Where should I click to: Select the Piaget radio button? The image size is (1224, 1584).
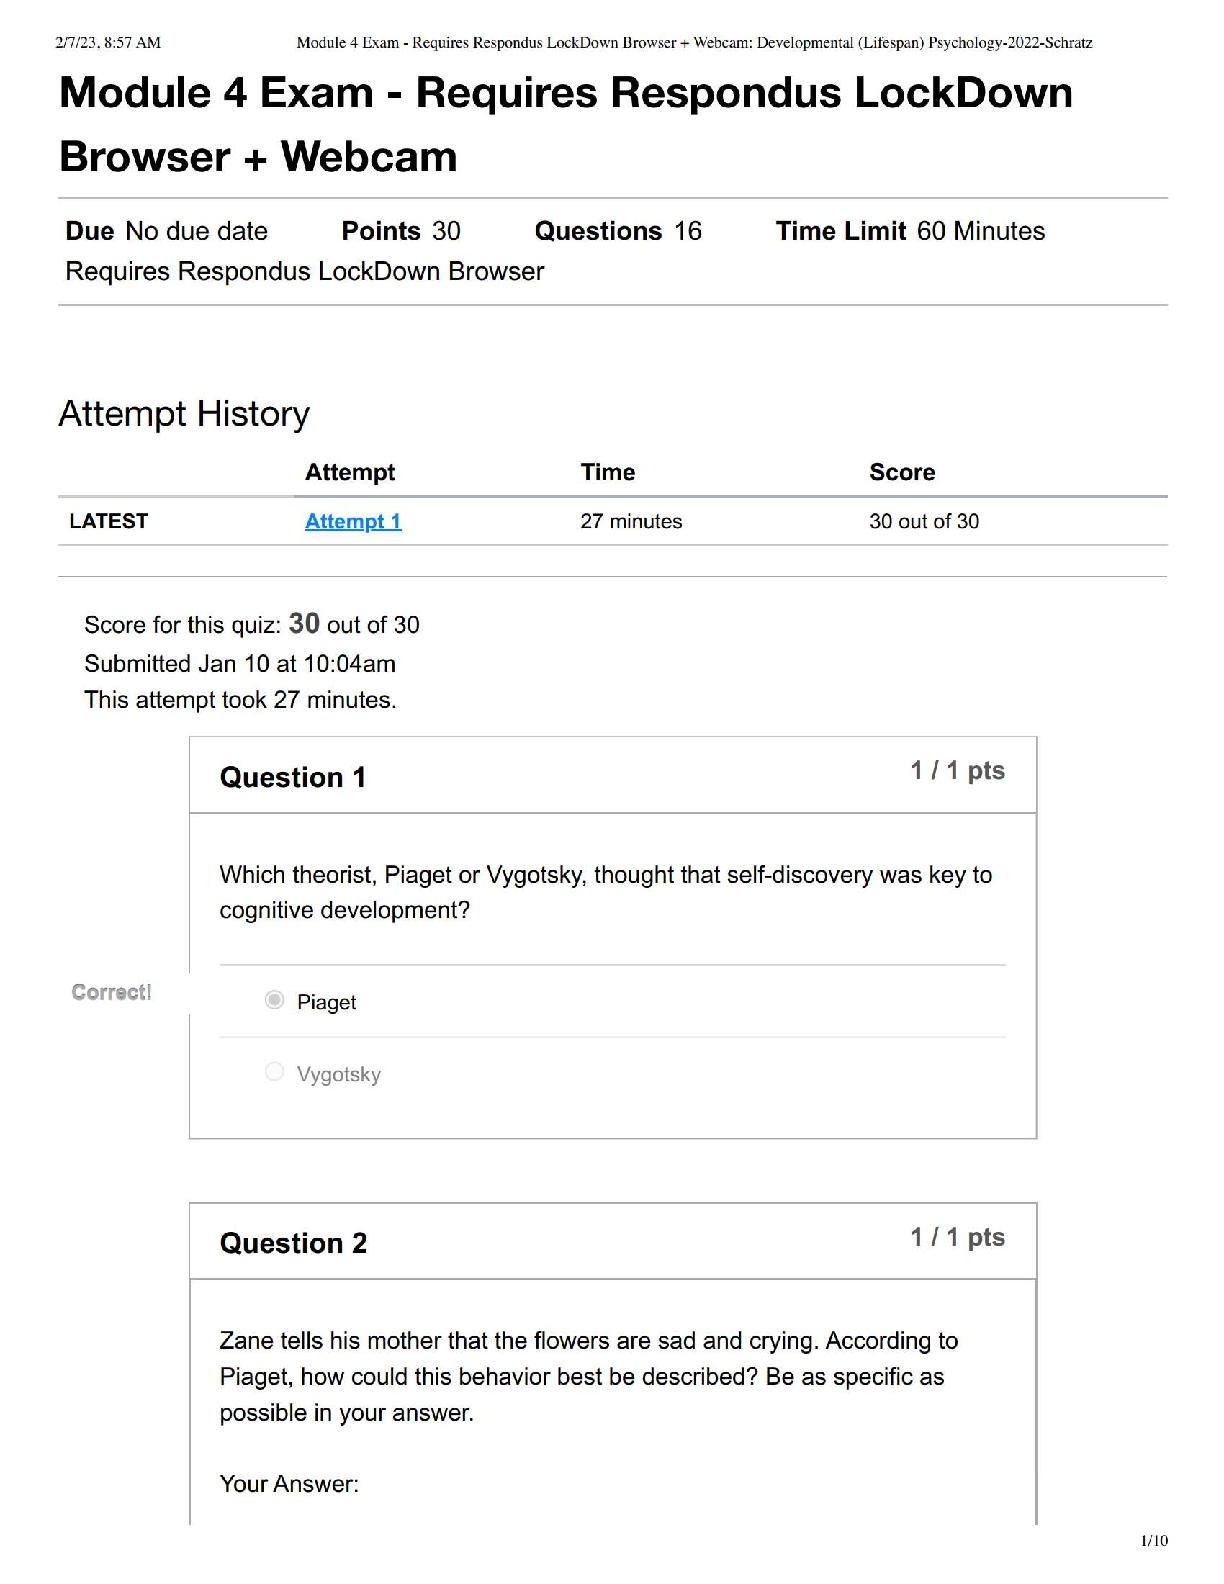click(274, 1000)
